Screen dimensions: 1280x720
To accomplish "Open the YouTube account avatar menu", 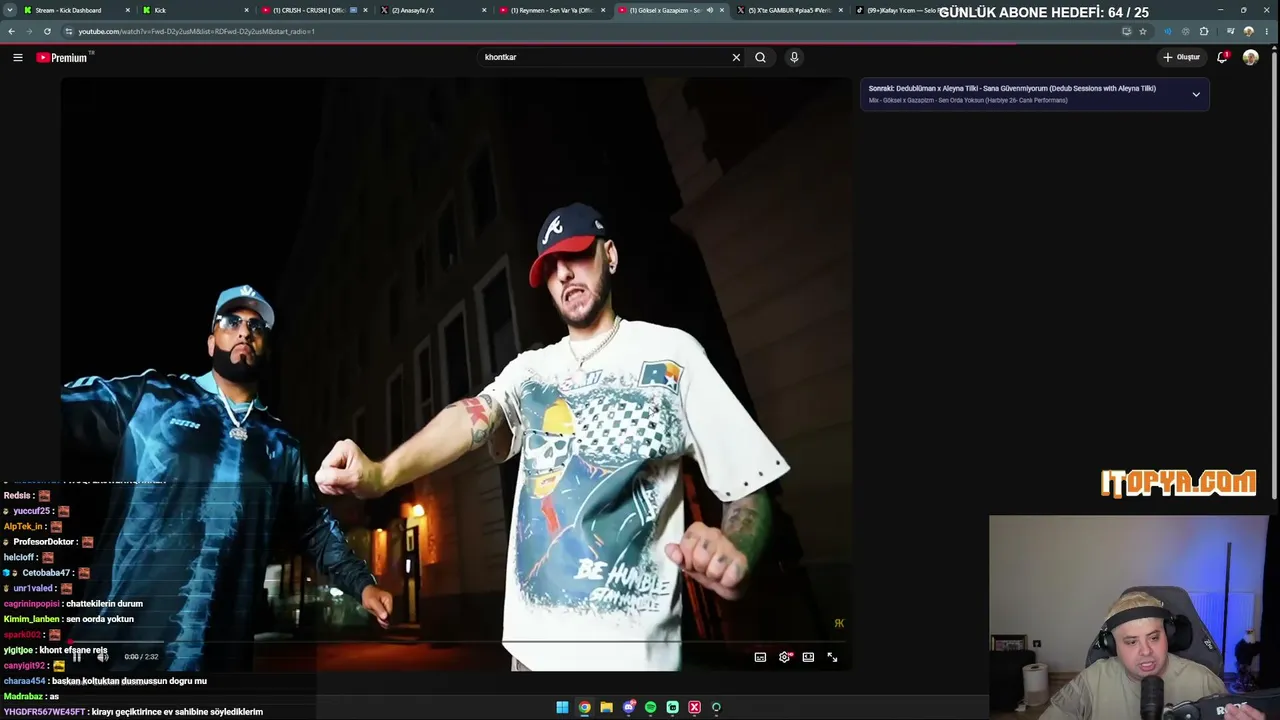I will coord(1250,57).
